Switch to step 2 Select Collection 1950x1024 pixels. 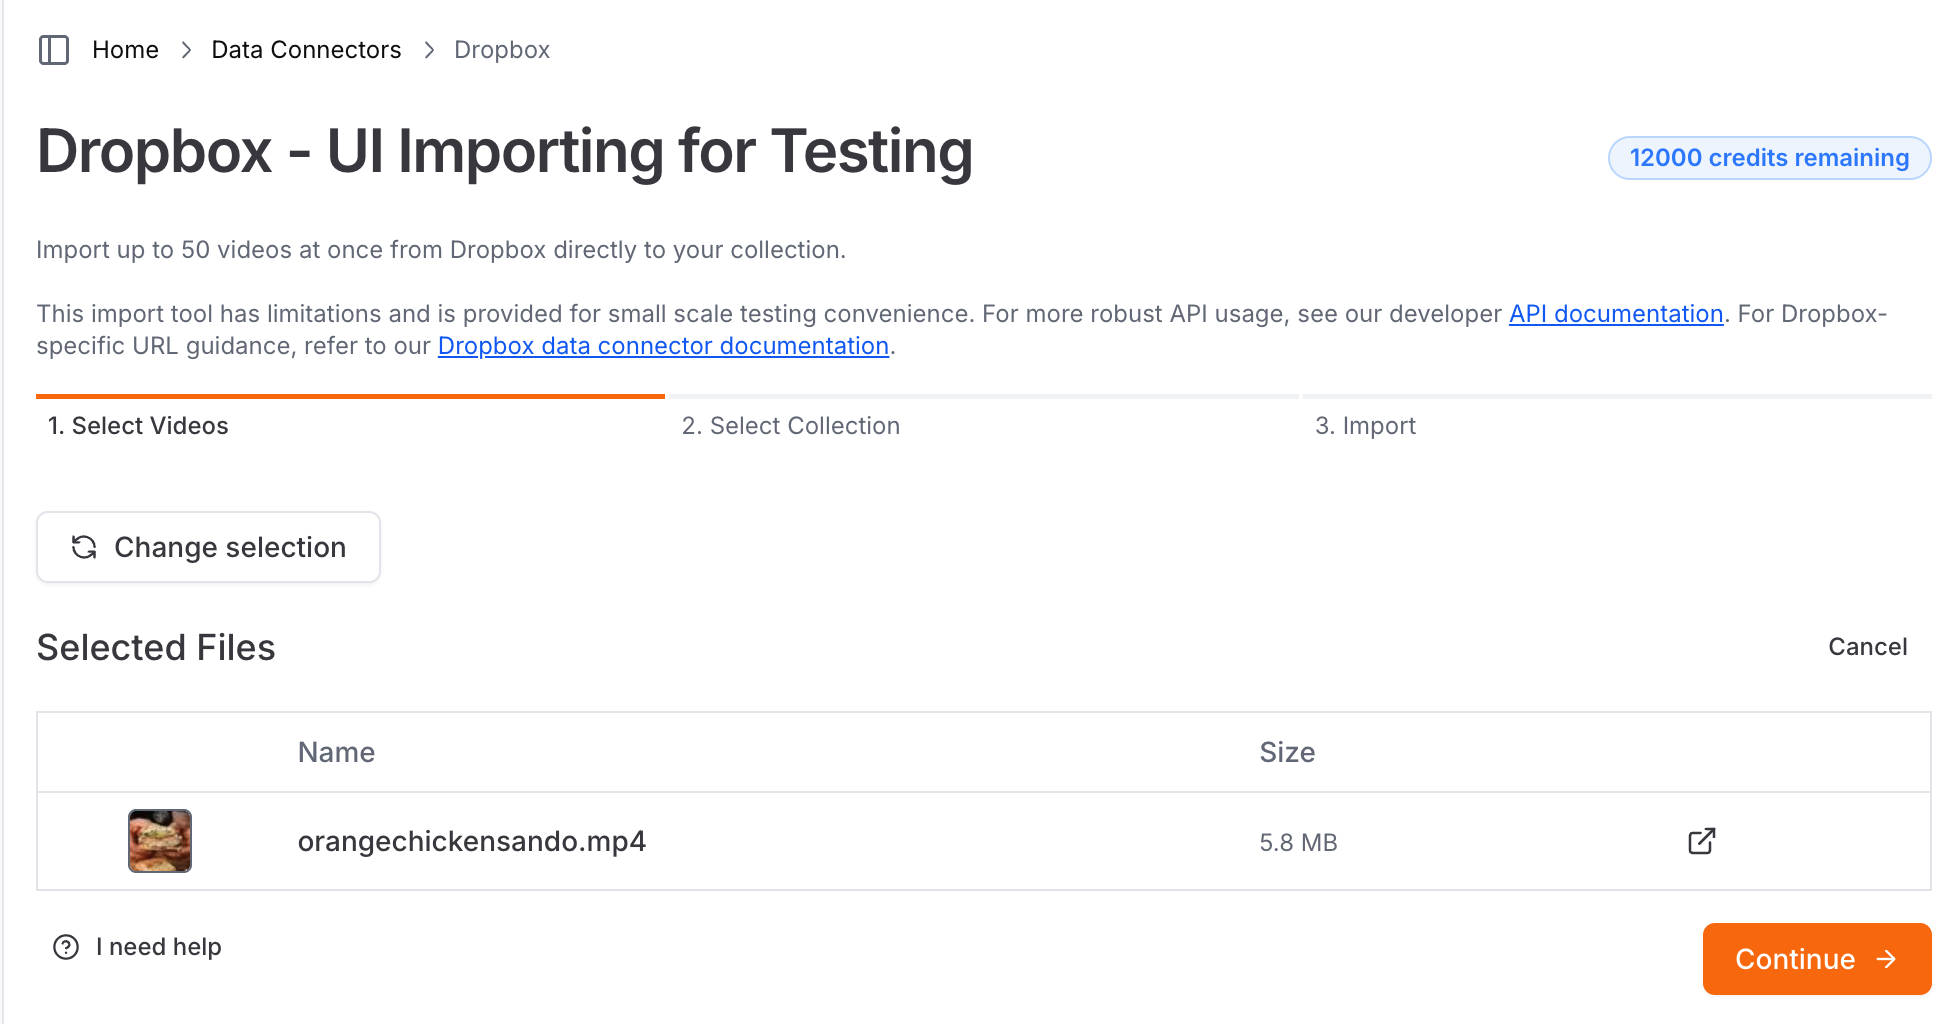coord(790,426)
